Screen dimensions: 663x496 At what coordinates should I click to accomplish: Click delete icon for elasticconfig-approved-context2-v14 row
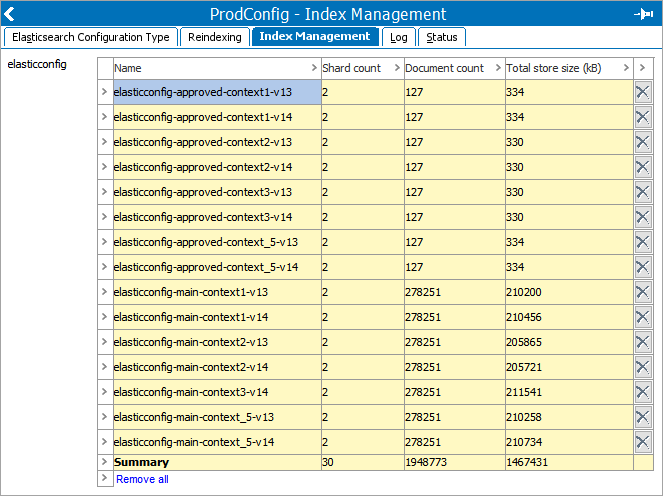[643, 167]
